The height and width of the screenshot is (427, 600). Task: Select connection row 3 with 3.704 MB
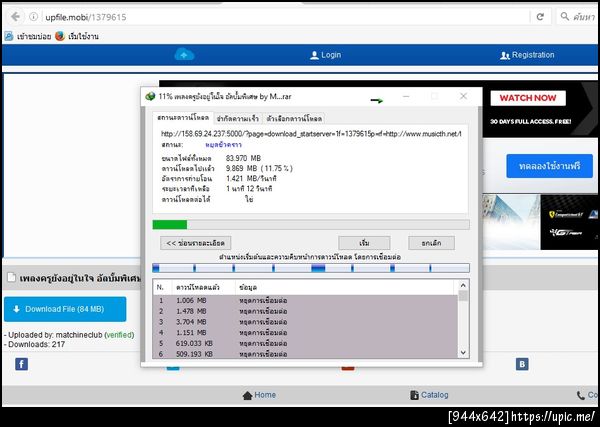click(x=305, y=322)
